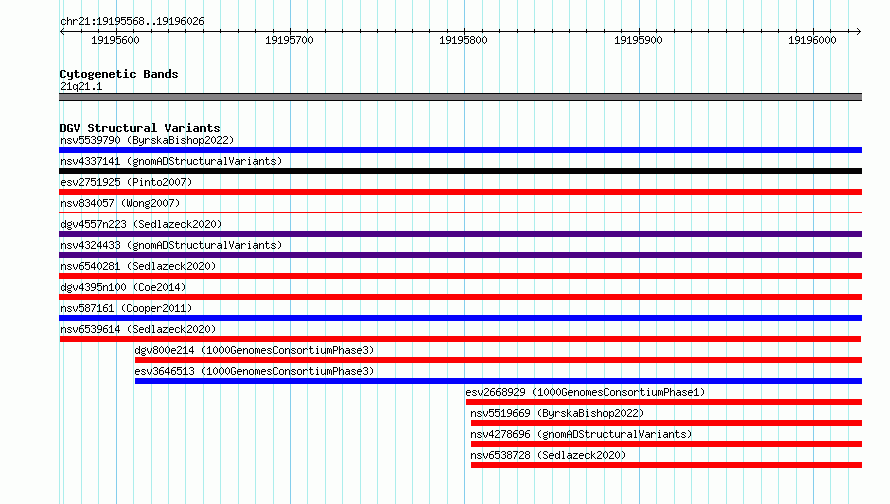This screenshot has width=890, height=504.
Task: Click ruler position 19196000
Action: pos(812,40)
